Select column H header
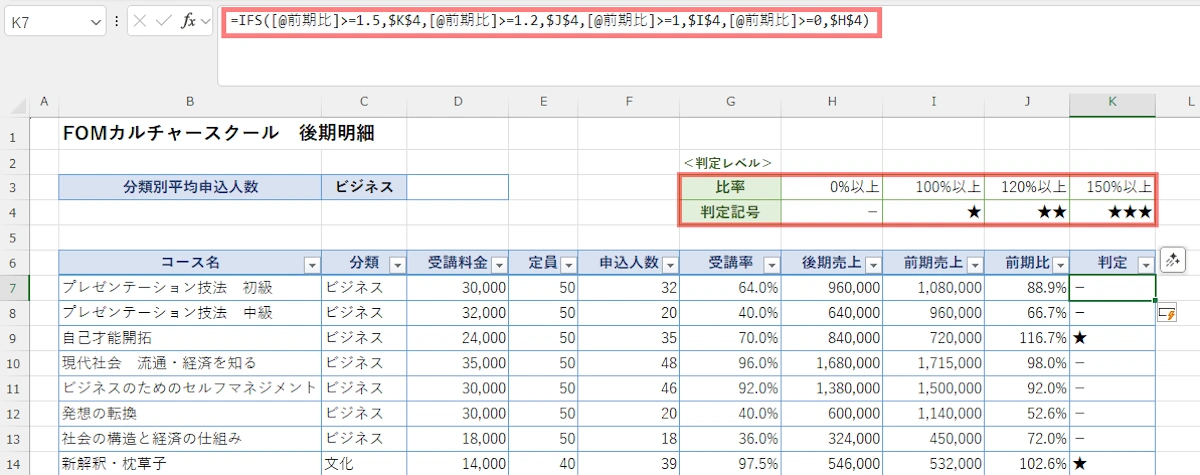The width and height of the screenshot is (1200, 475). [832, 101]
